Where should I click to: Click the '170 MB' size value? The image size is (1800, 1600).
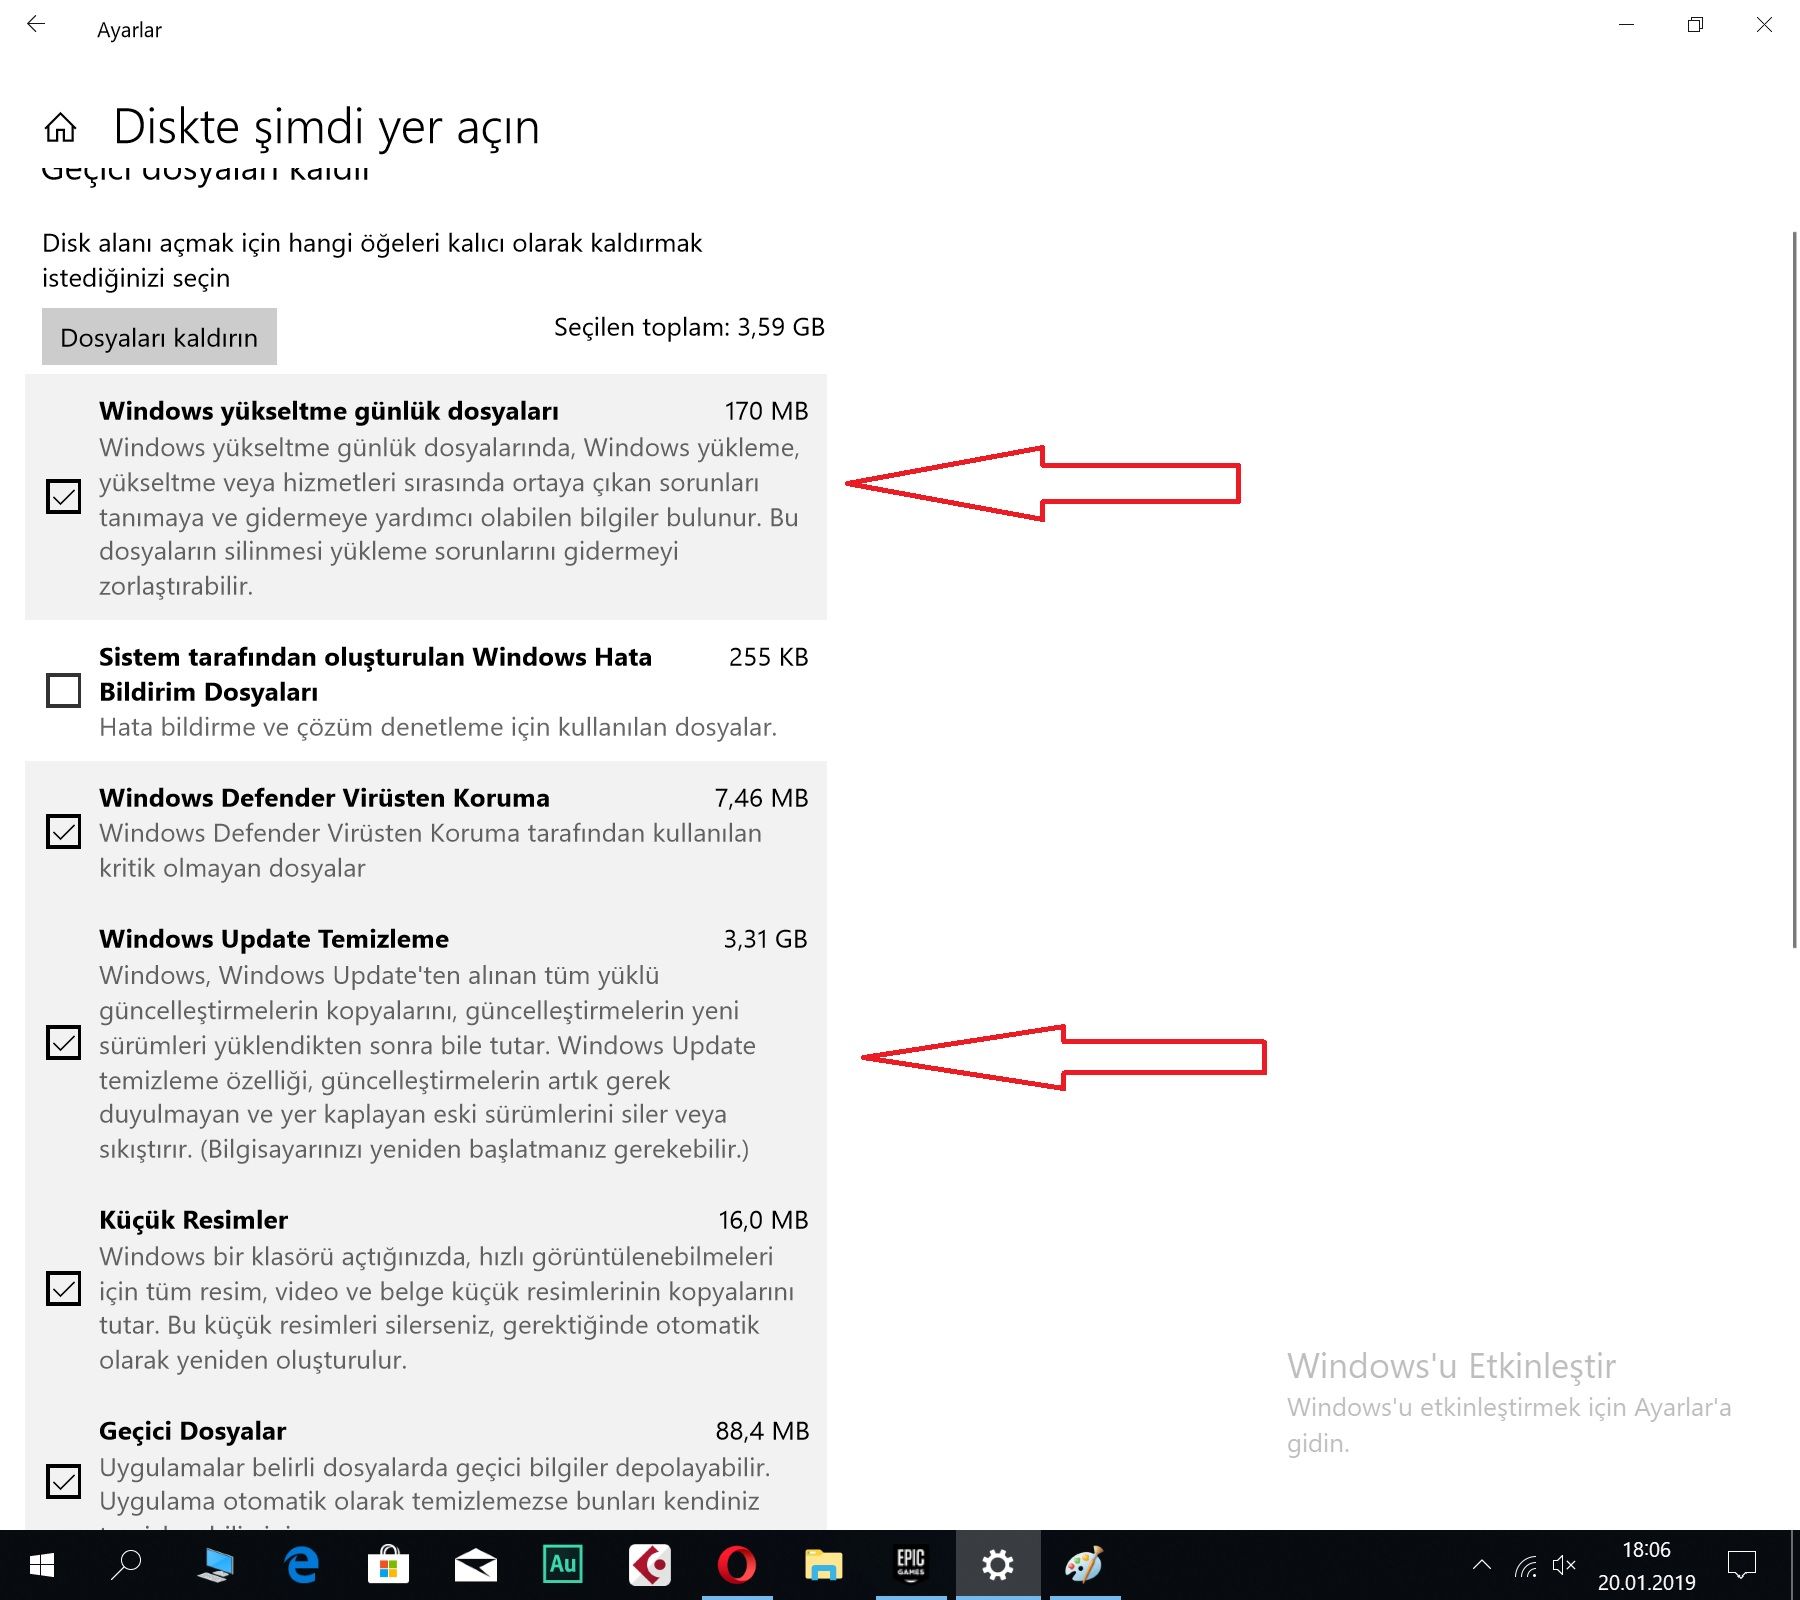[766, 411]
